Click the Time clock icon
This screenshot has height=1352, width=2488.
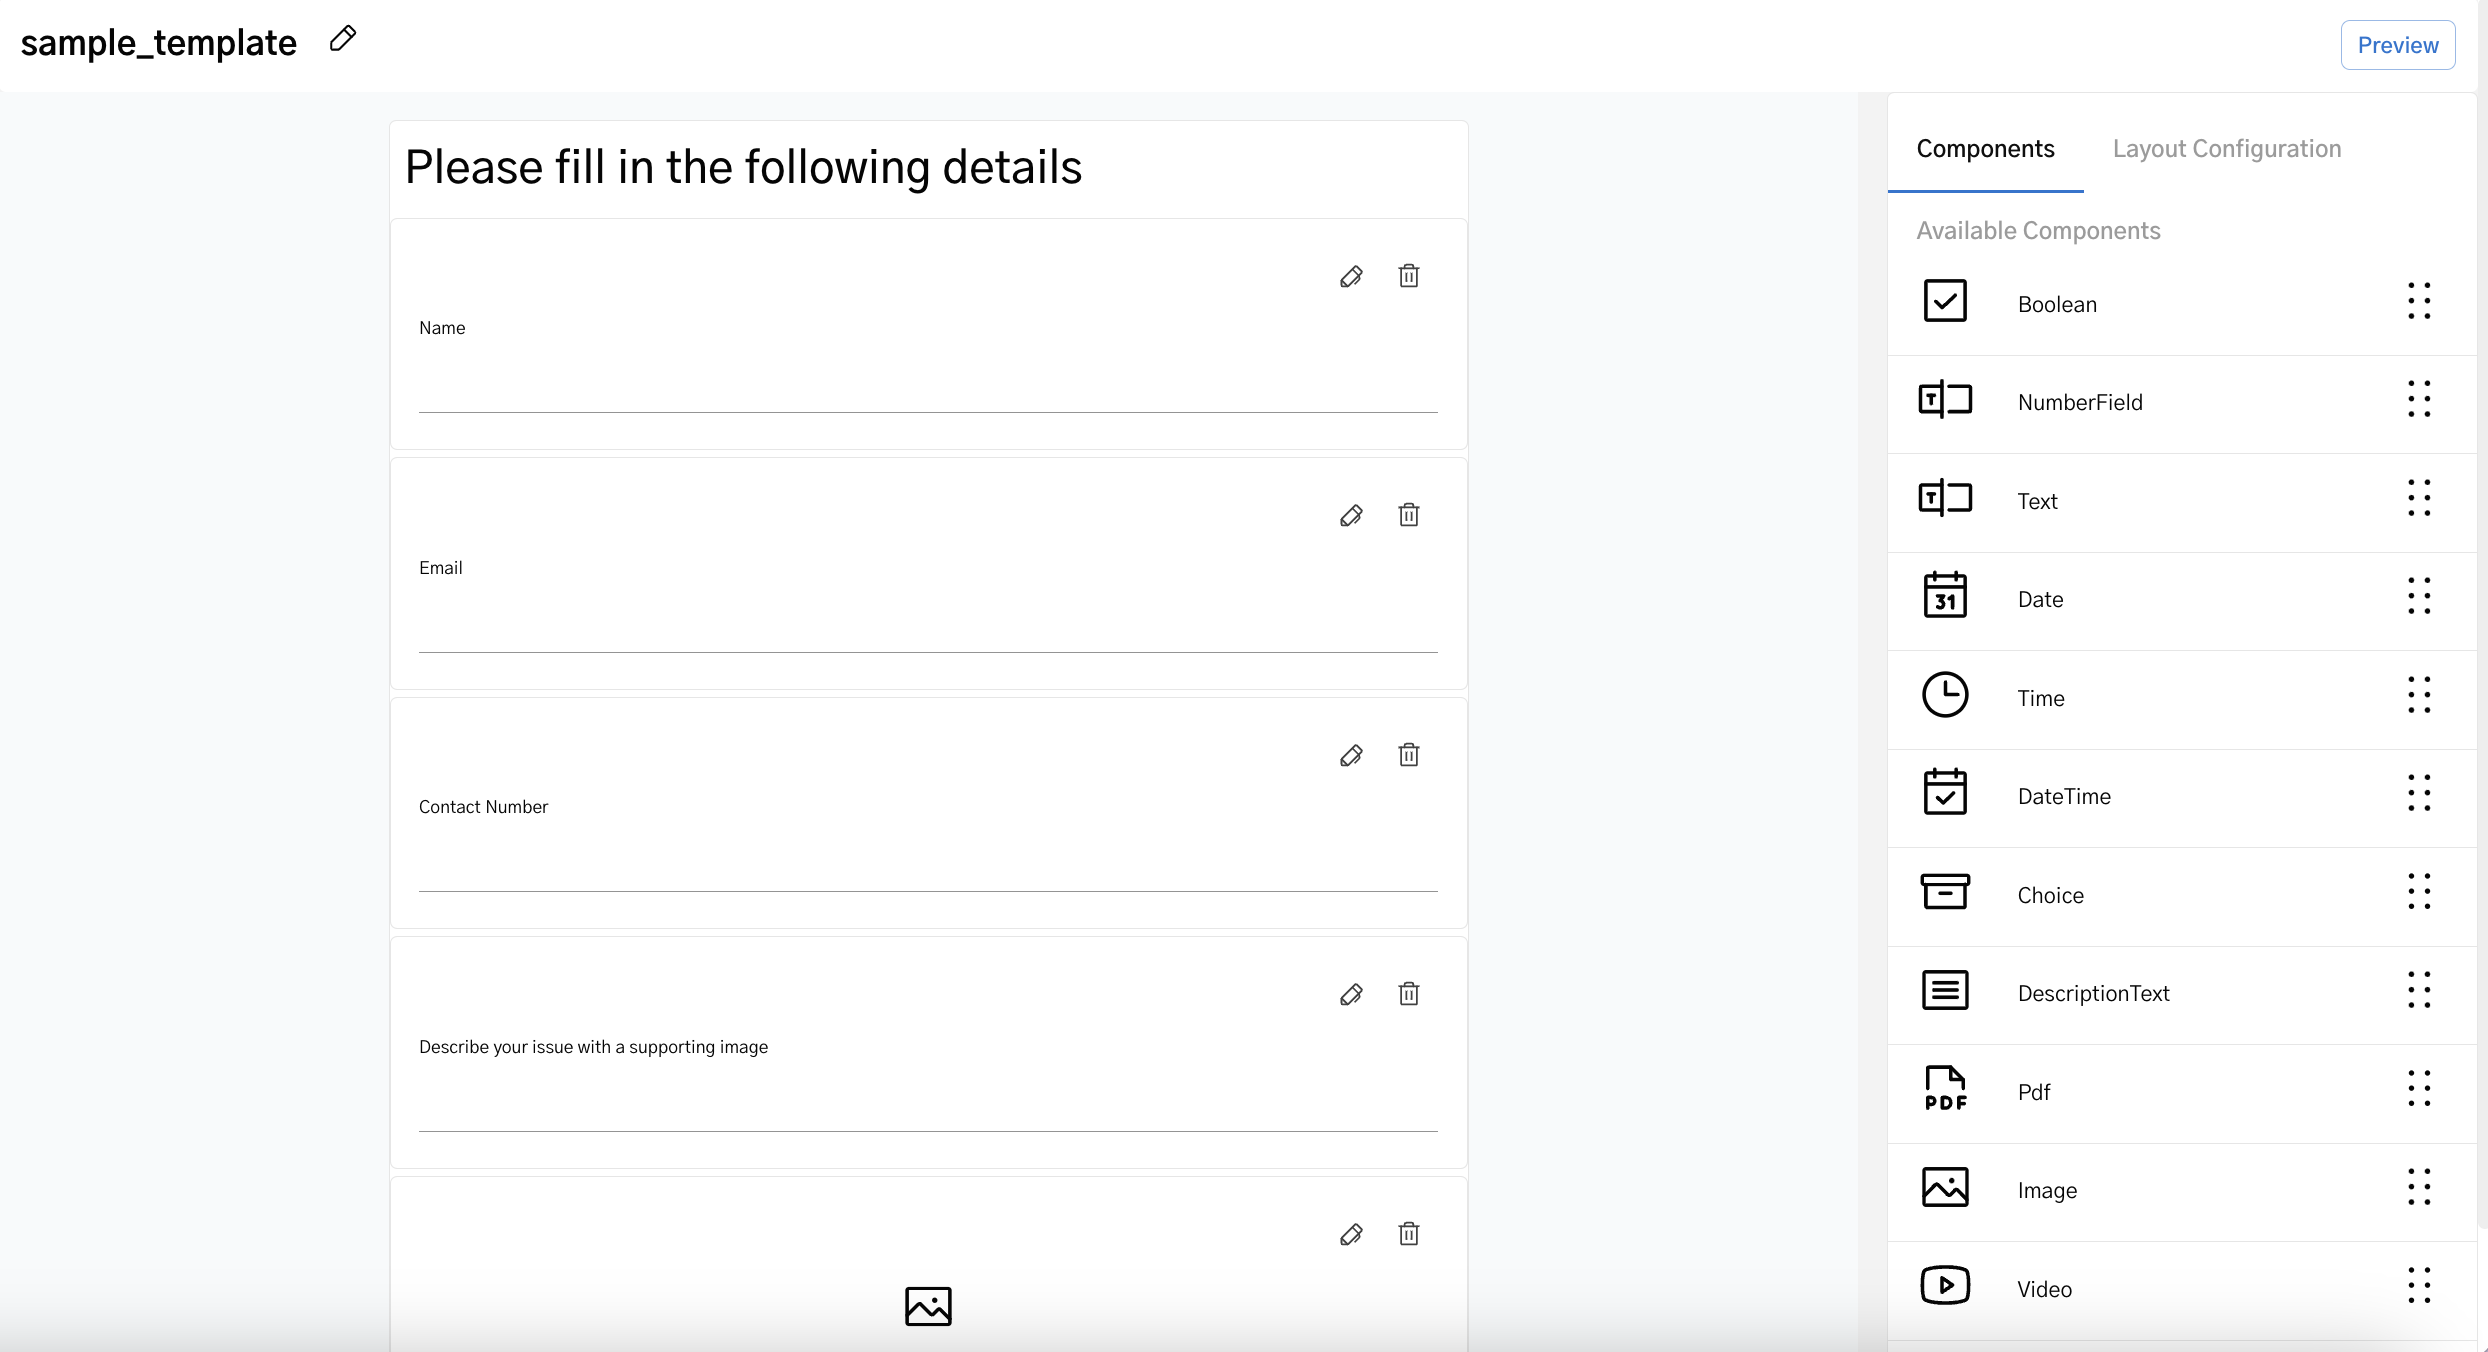click(x=1946, y=694)
